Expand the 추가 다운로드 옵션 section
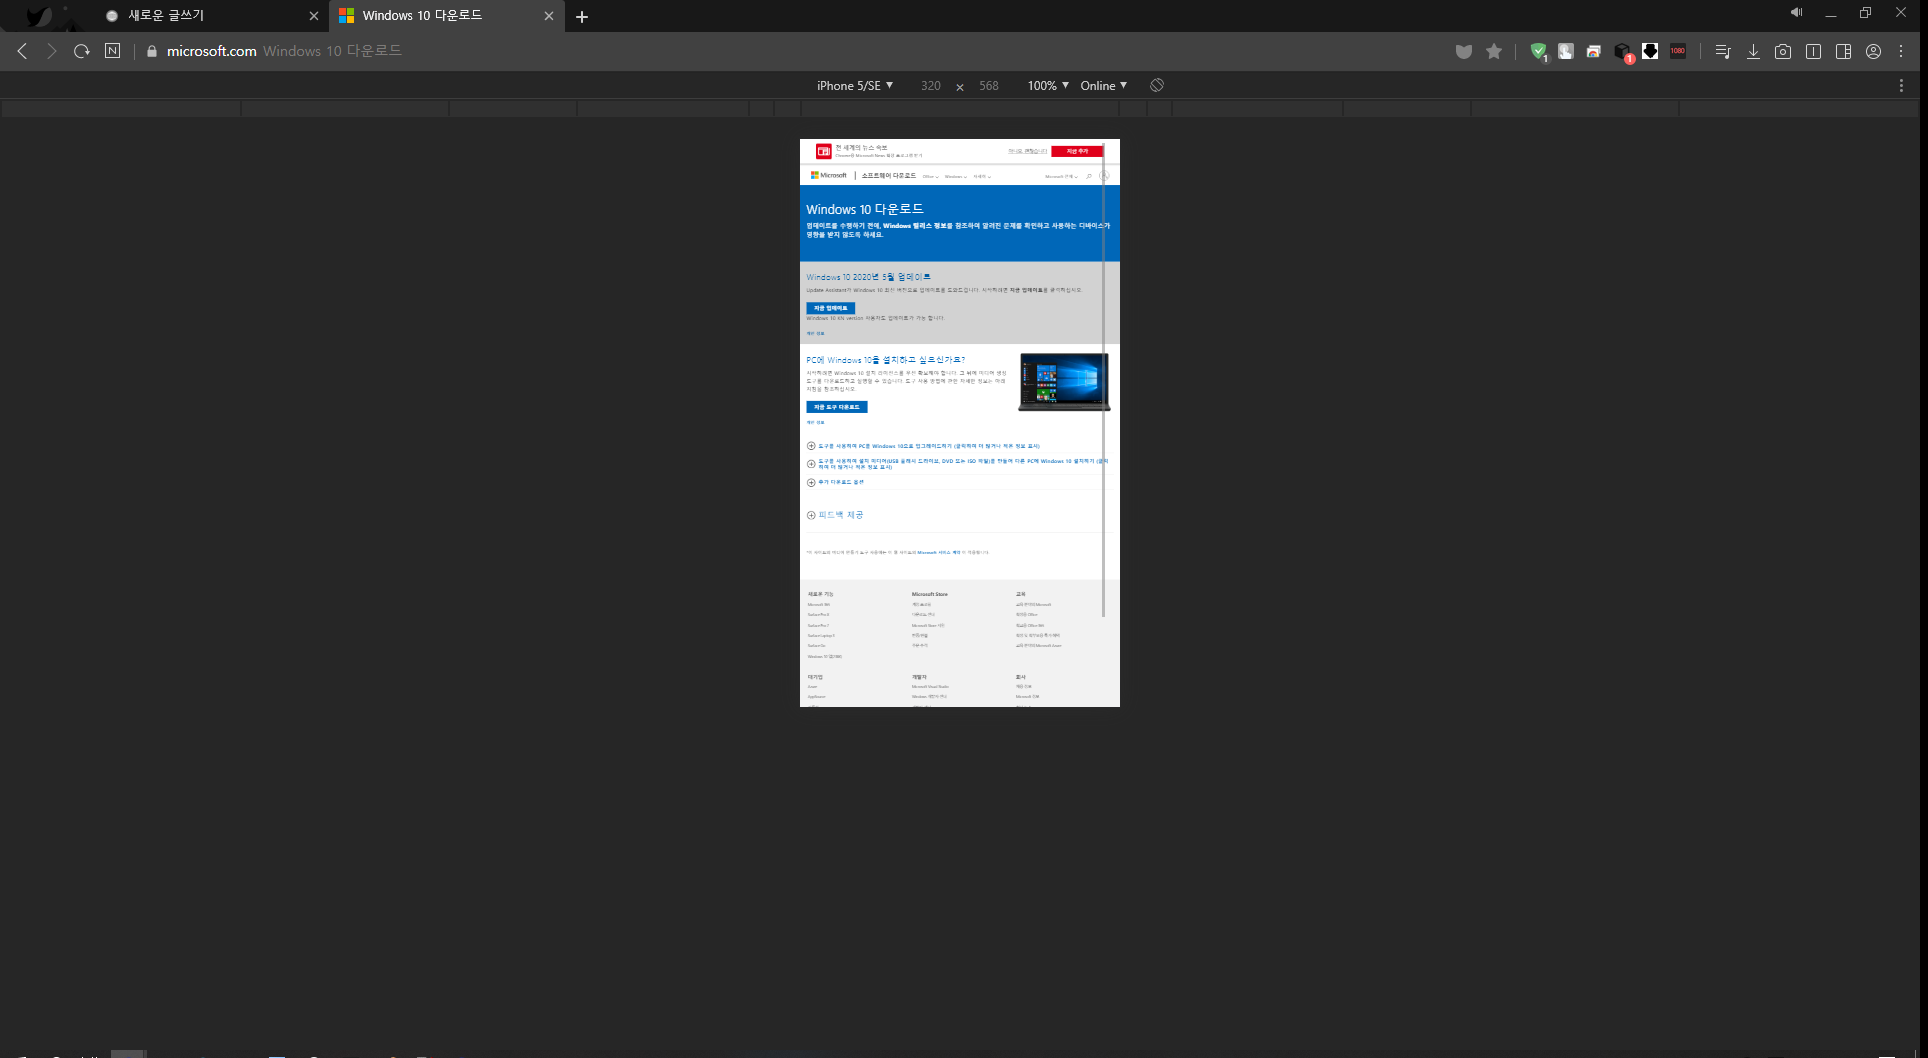This screenshot has width=1928, height=1058. (835, 482)
